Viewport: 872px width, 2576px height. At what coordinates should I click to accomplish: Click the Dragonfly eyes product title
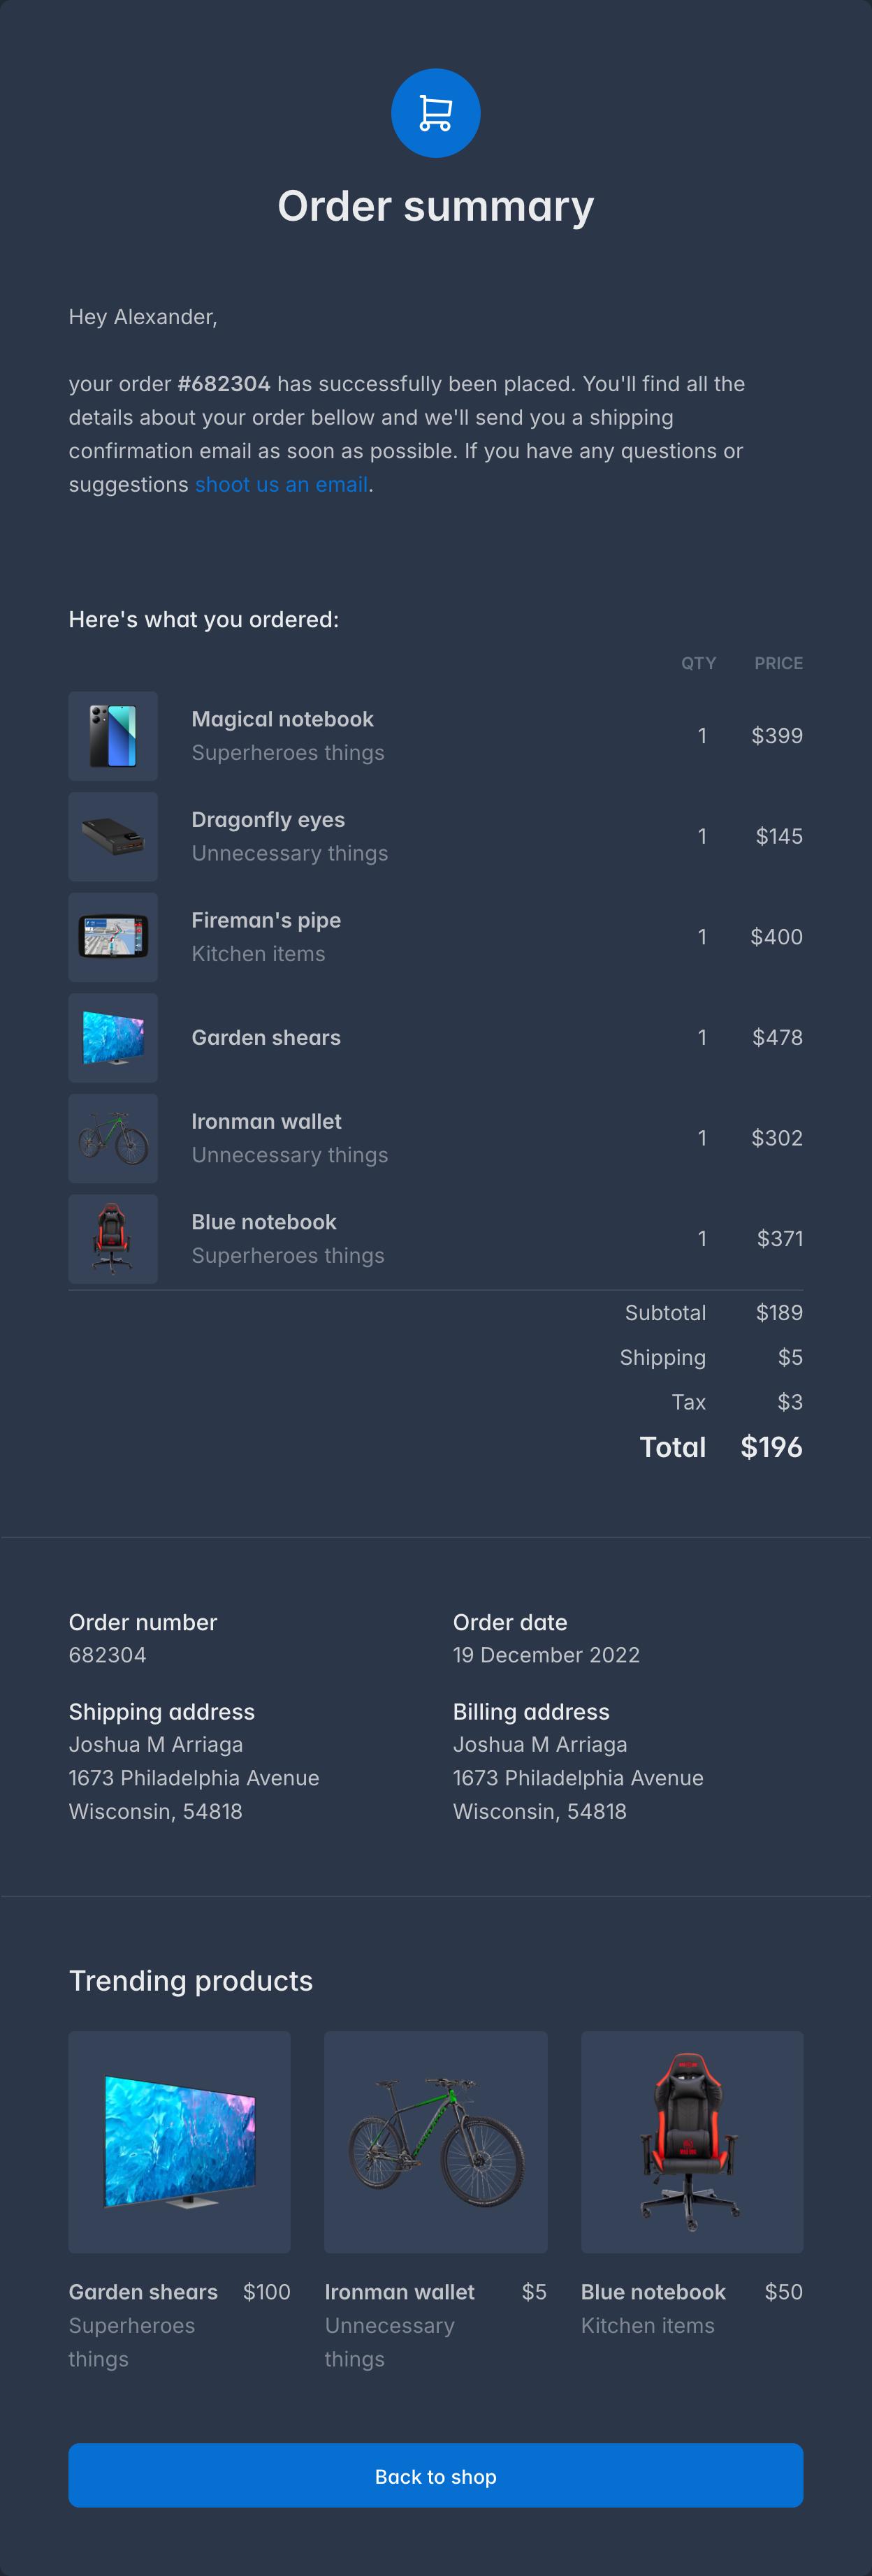268,820
